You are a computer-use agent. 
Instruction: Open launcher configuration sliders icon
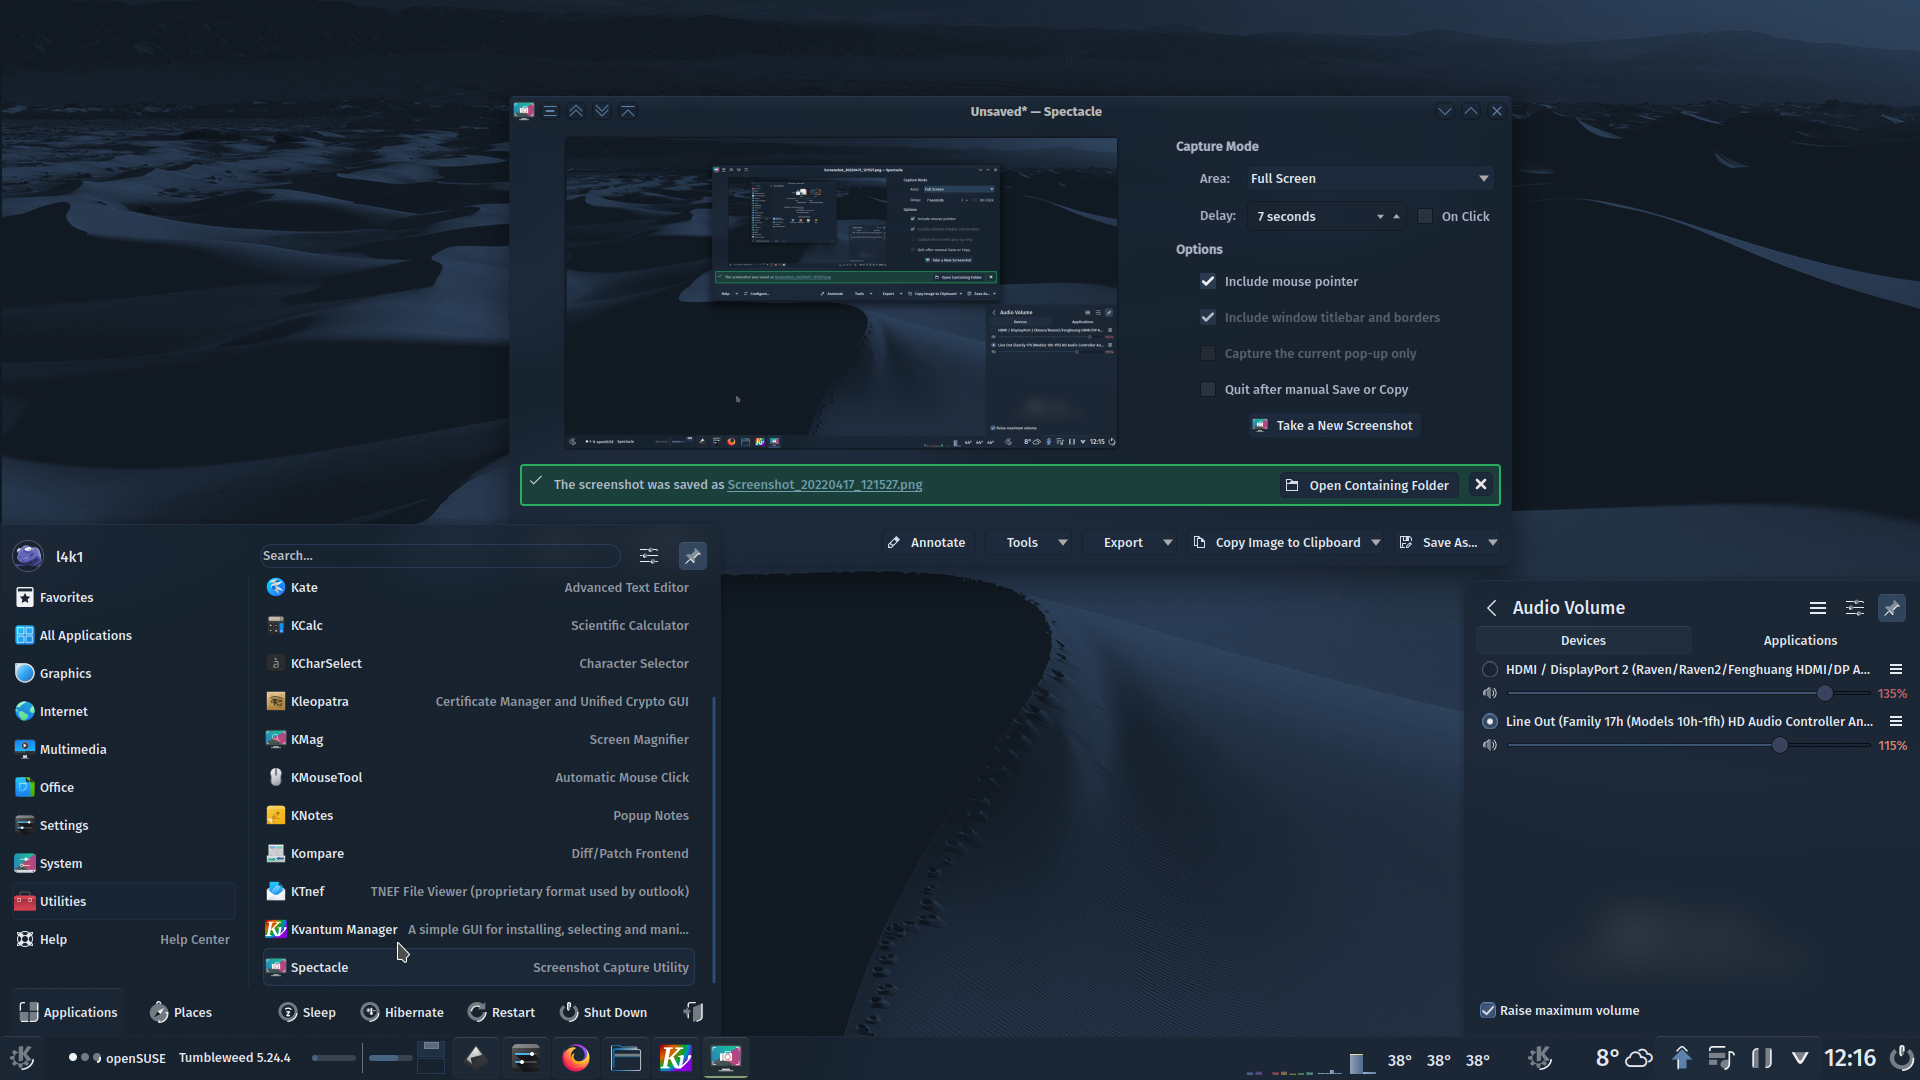tap(649, 556)
